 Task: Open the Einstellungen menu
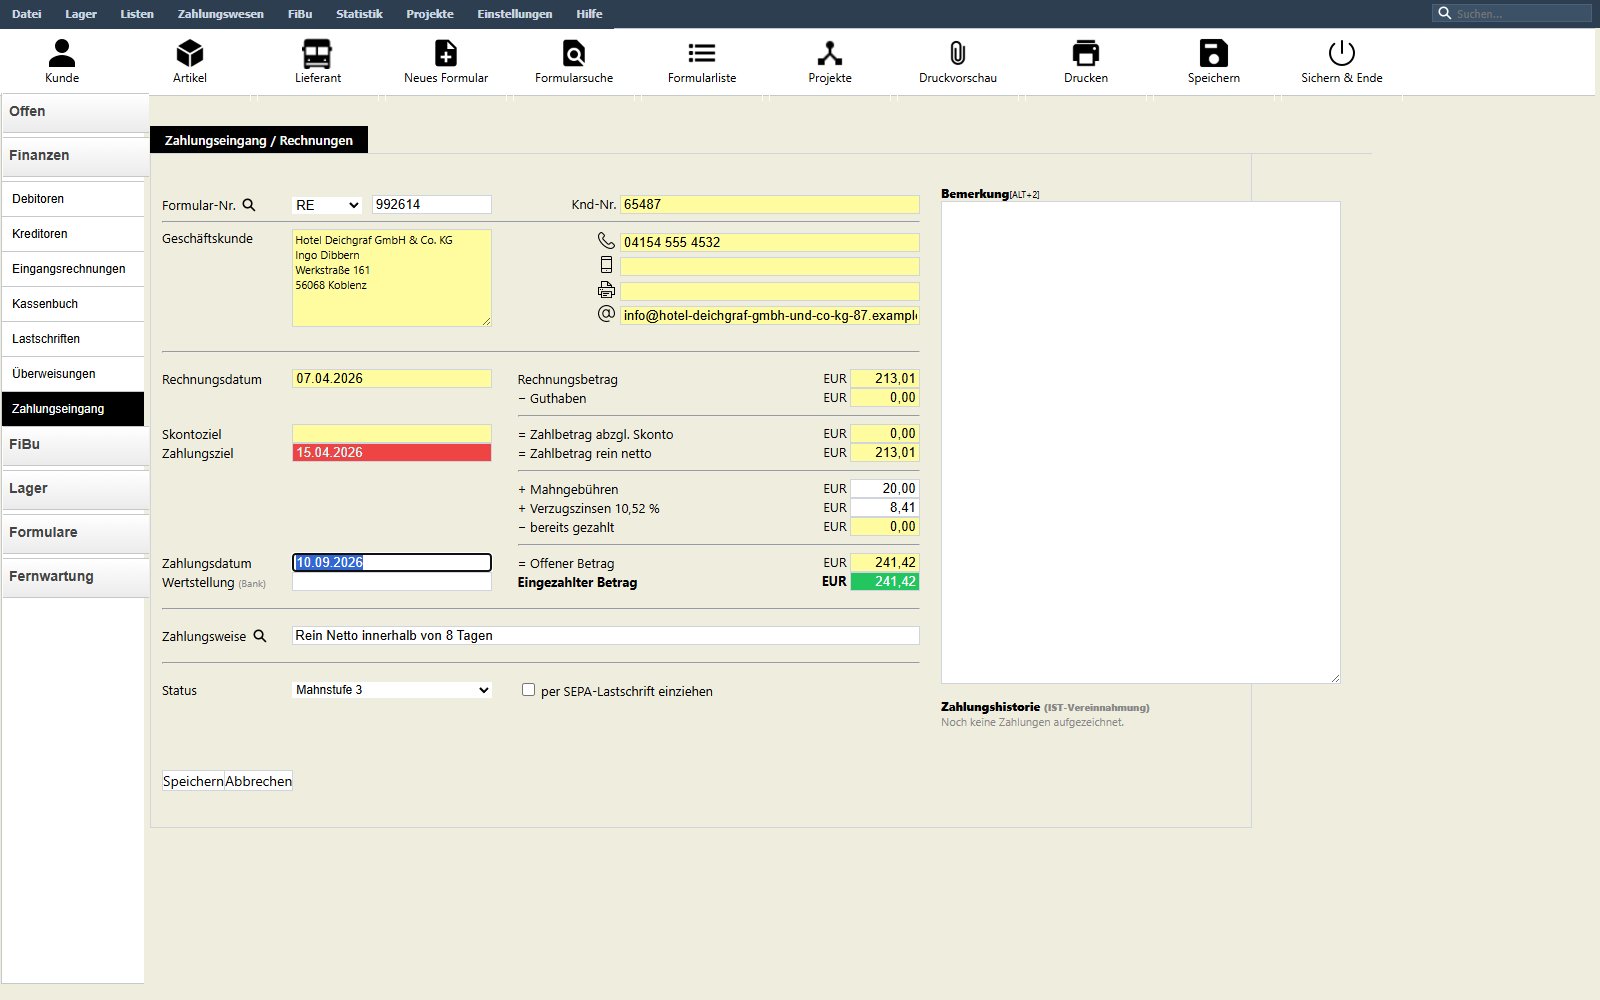(x=515, y=14)
